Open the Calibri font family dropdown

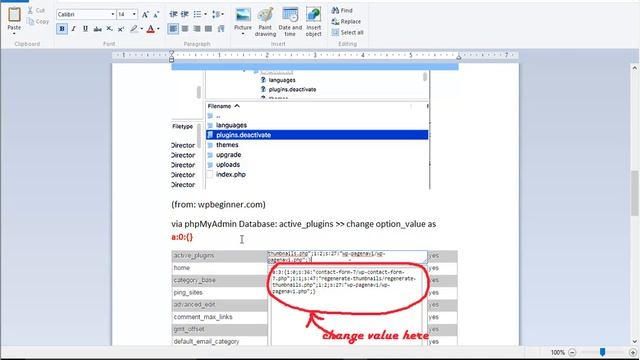[x=113, y=15]
